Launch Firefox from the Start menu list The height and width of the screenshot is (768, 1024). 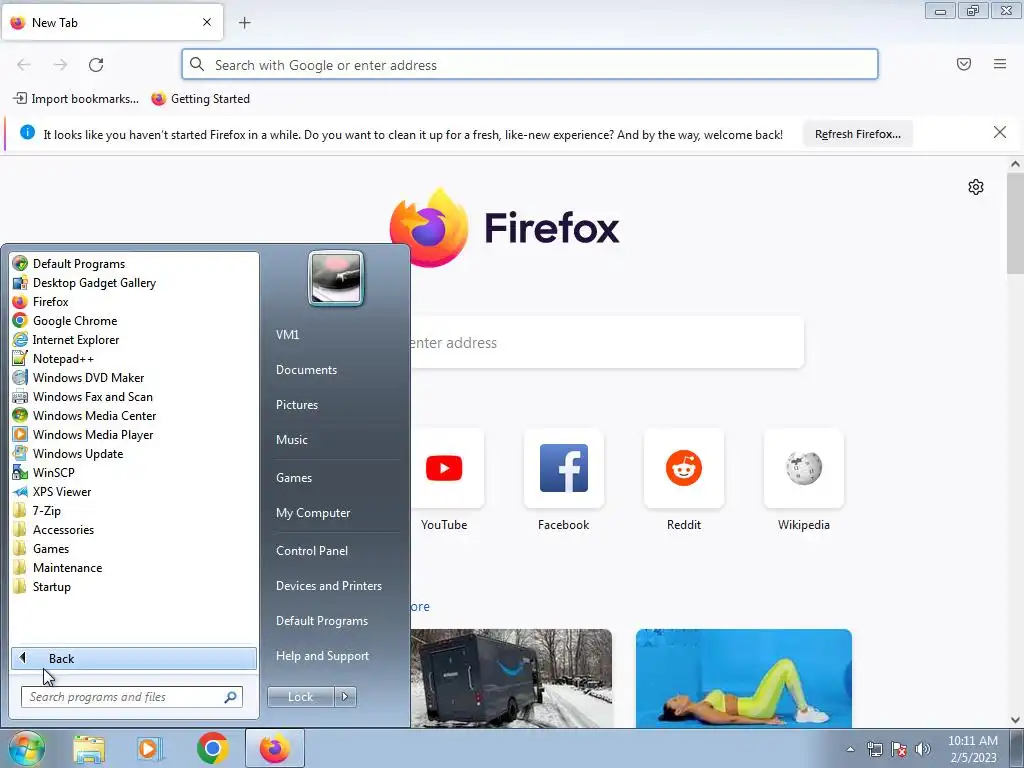pyautogui.click(x=134, y=302)
